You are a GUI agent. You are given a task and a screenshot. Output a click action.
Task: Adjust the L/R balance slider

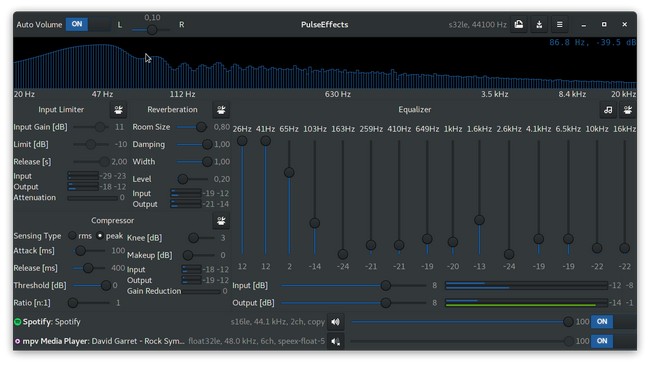tap(151, 30)
